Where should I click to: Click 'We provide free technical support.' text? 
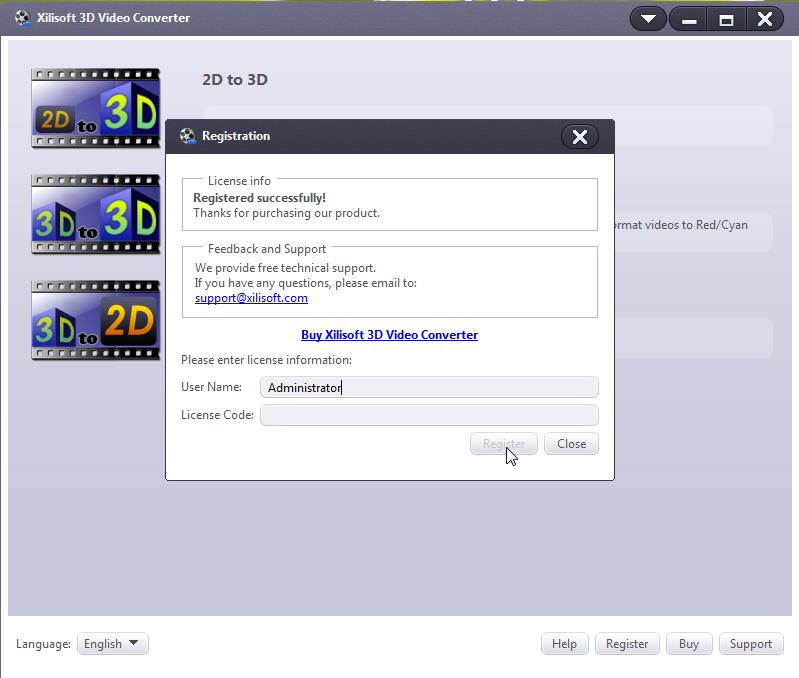(x=285, y=268)
